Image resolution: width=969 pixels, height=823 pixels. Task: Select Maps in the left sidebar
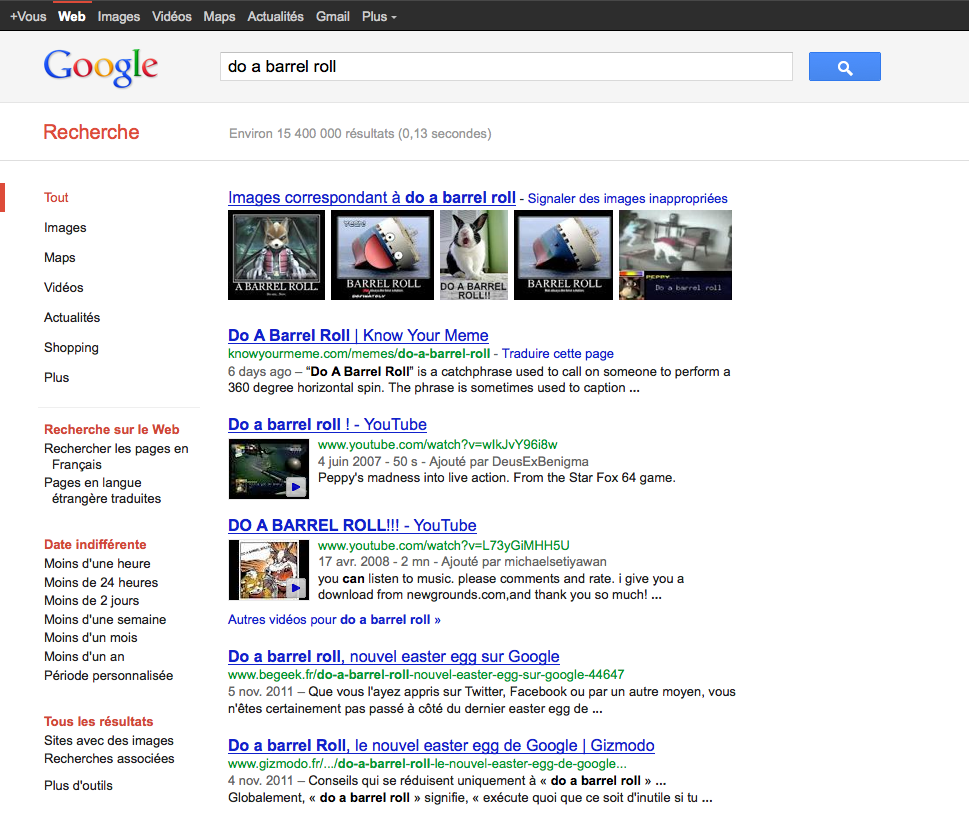click(x=59, y=258)
